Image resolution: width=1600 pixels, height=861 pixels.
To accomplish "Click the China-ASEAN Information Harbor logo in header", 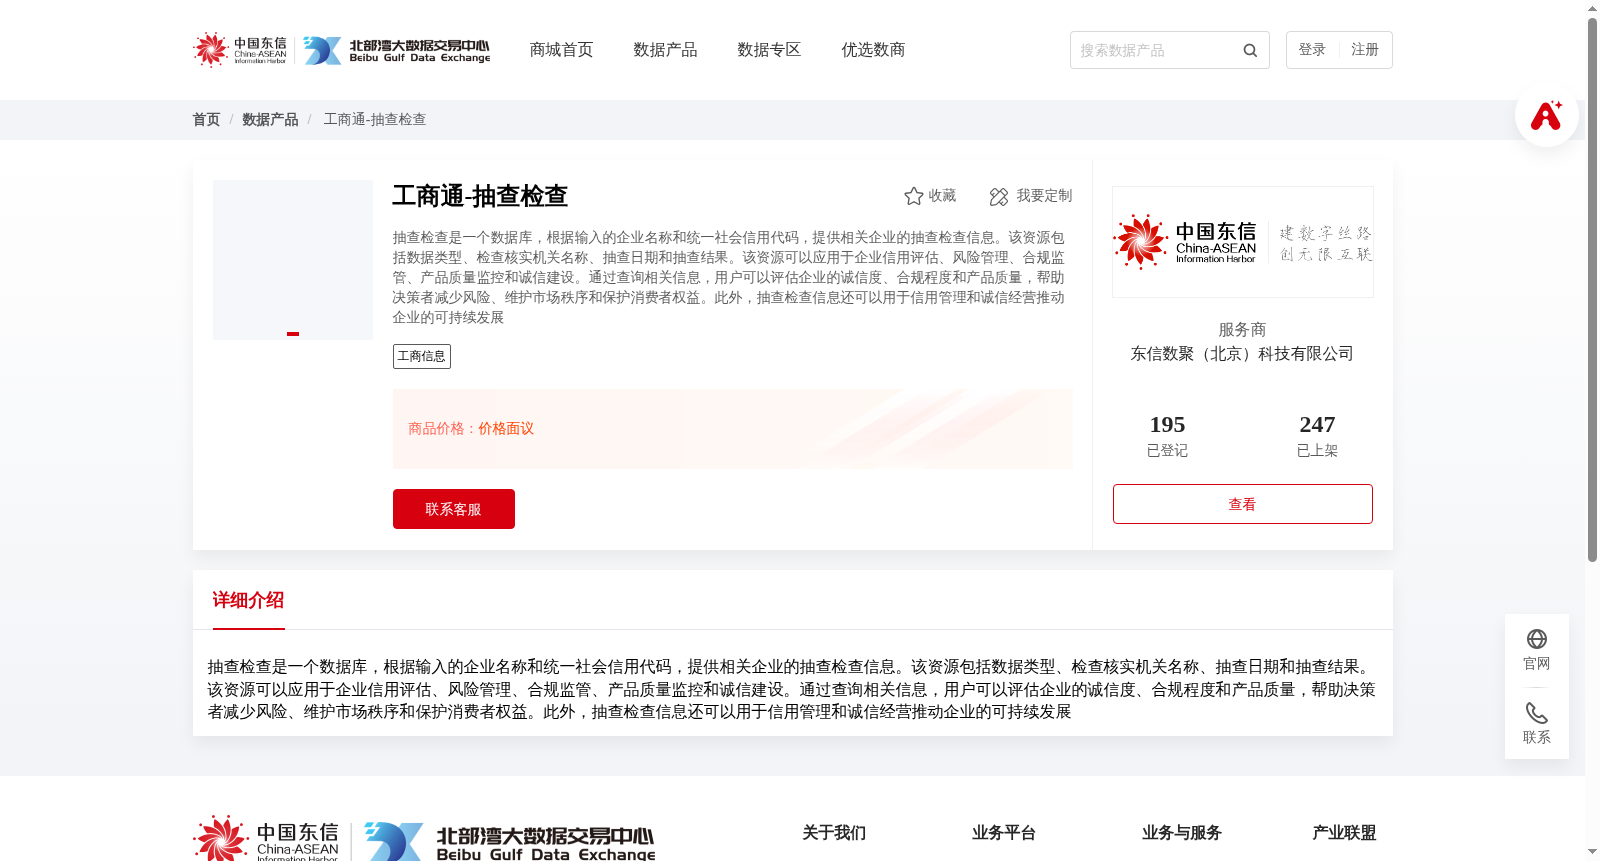I will (x=240, y=49).
